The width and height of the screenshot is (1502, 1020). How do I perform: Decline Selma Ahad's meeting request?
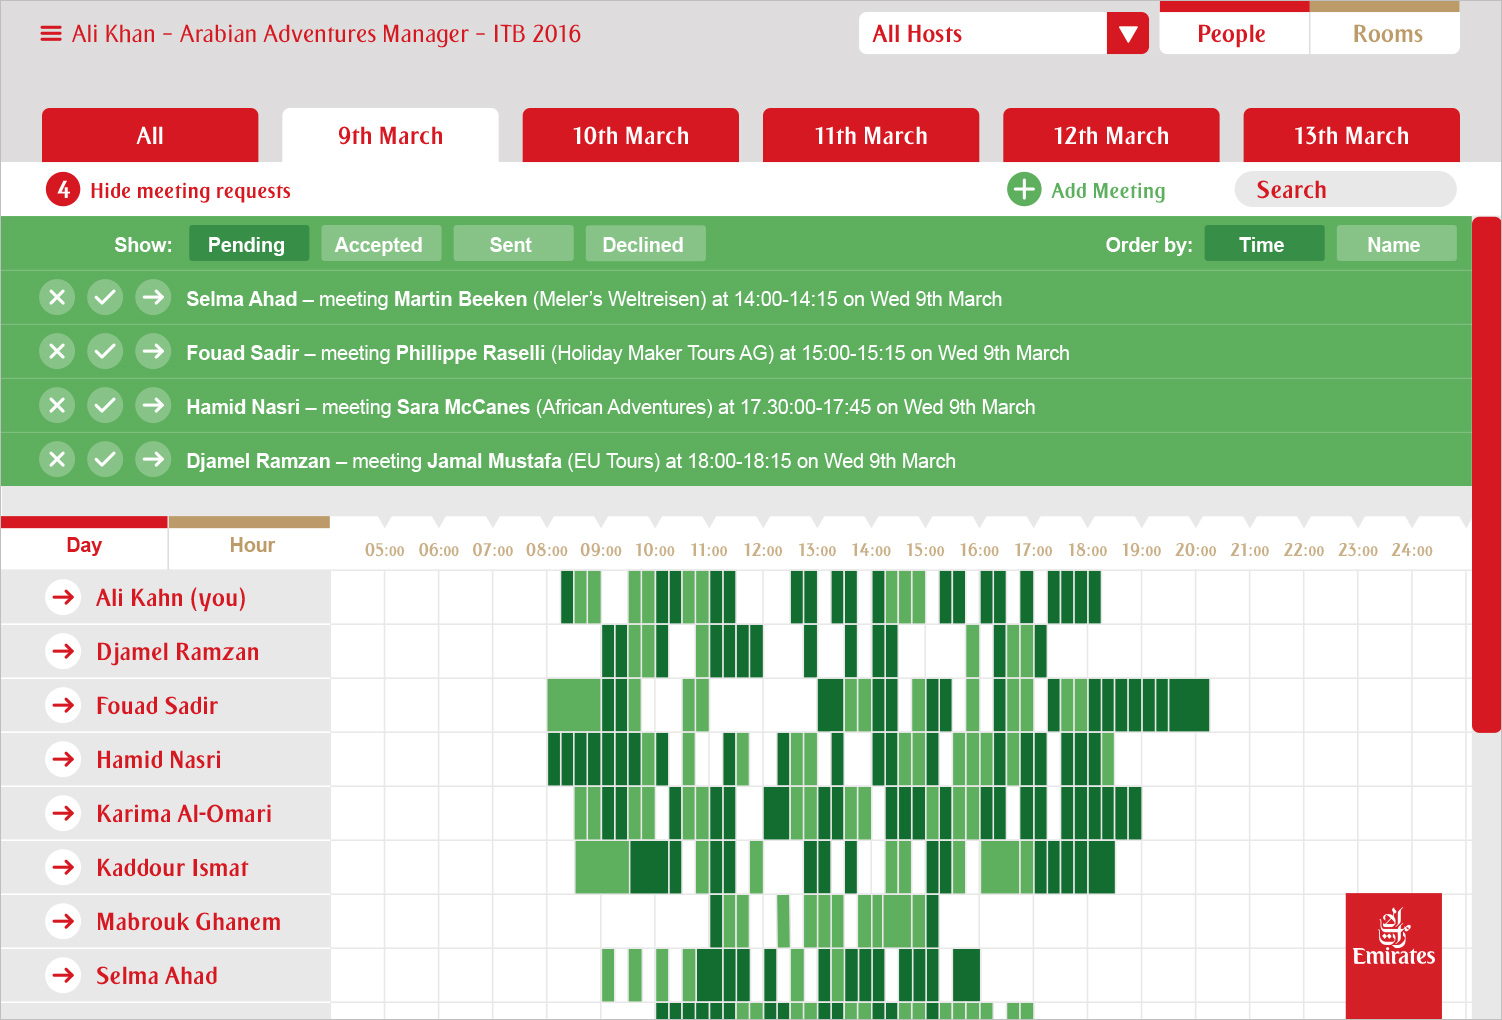click(57, 298)
